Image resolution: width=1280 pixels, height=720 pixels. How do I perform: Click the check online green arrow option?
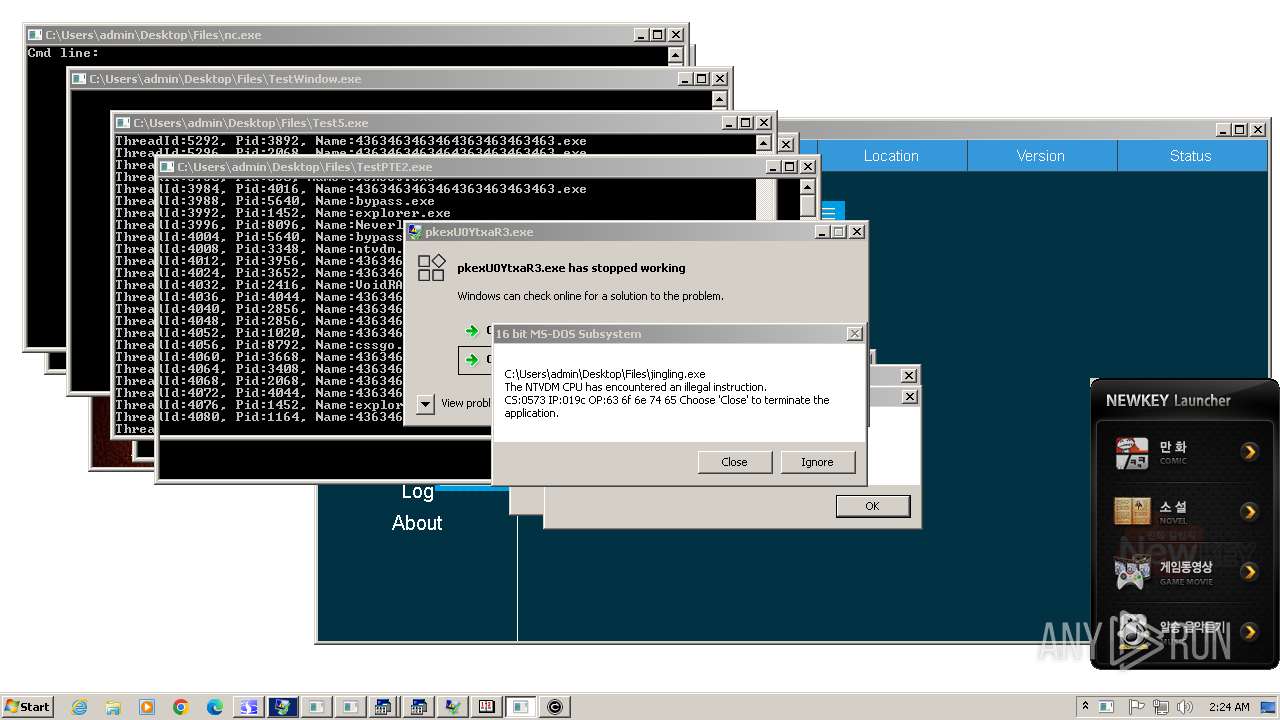472,330
